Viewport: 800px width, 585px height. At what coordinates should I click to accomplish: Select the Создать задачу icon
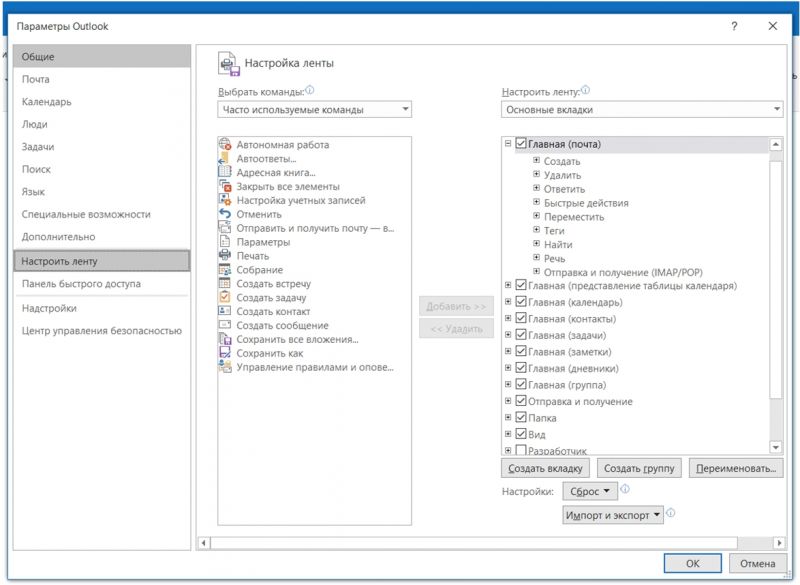(x=225, y=297)
